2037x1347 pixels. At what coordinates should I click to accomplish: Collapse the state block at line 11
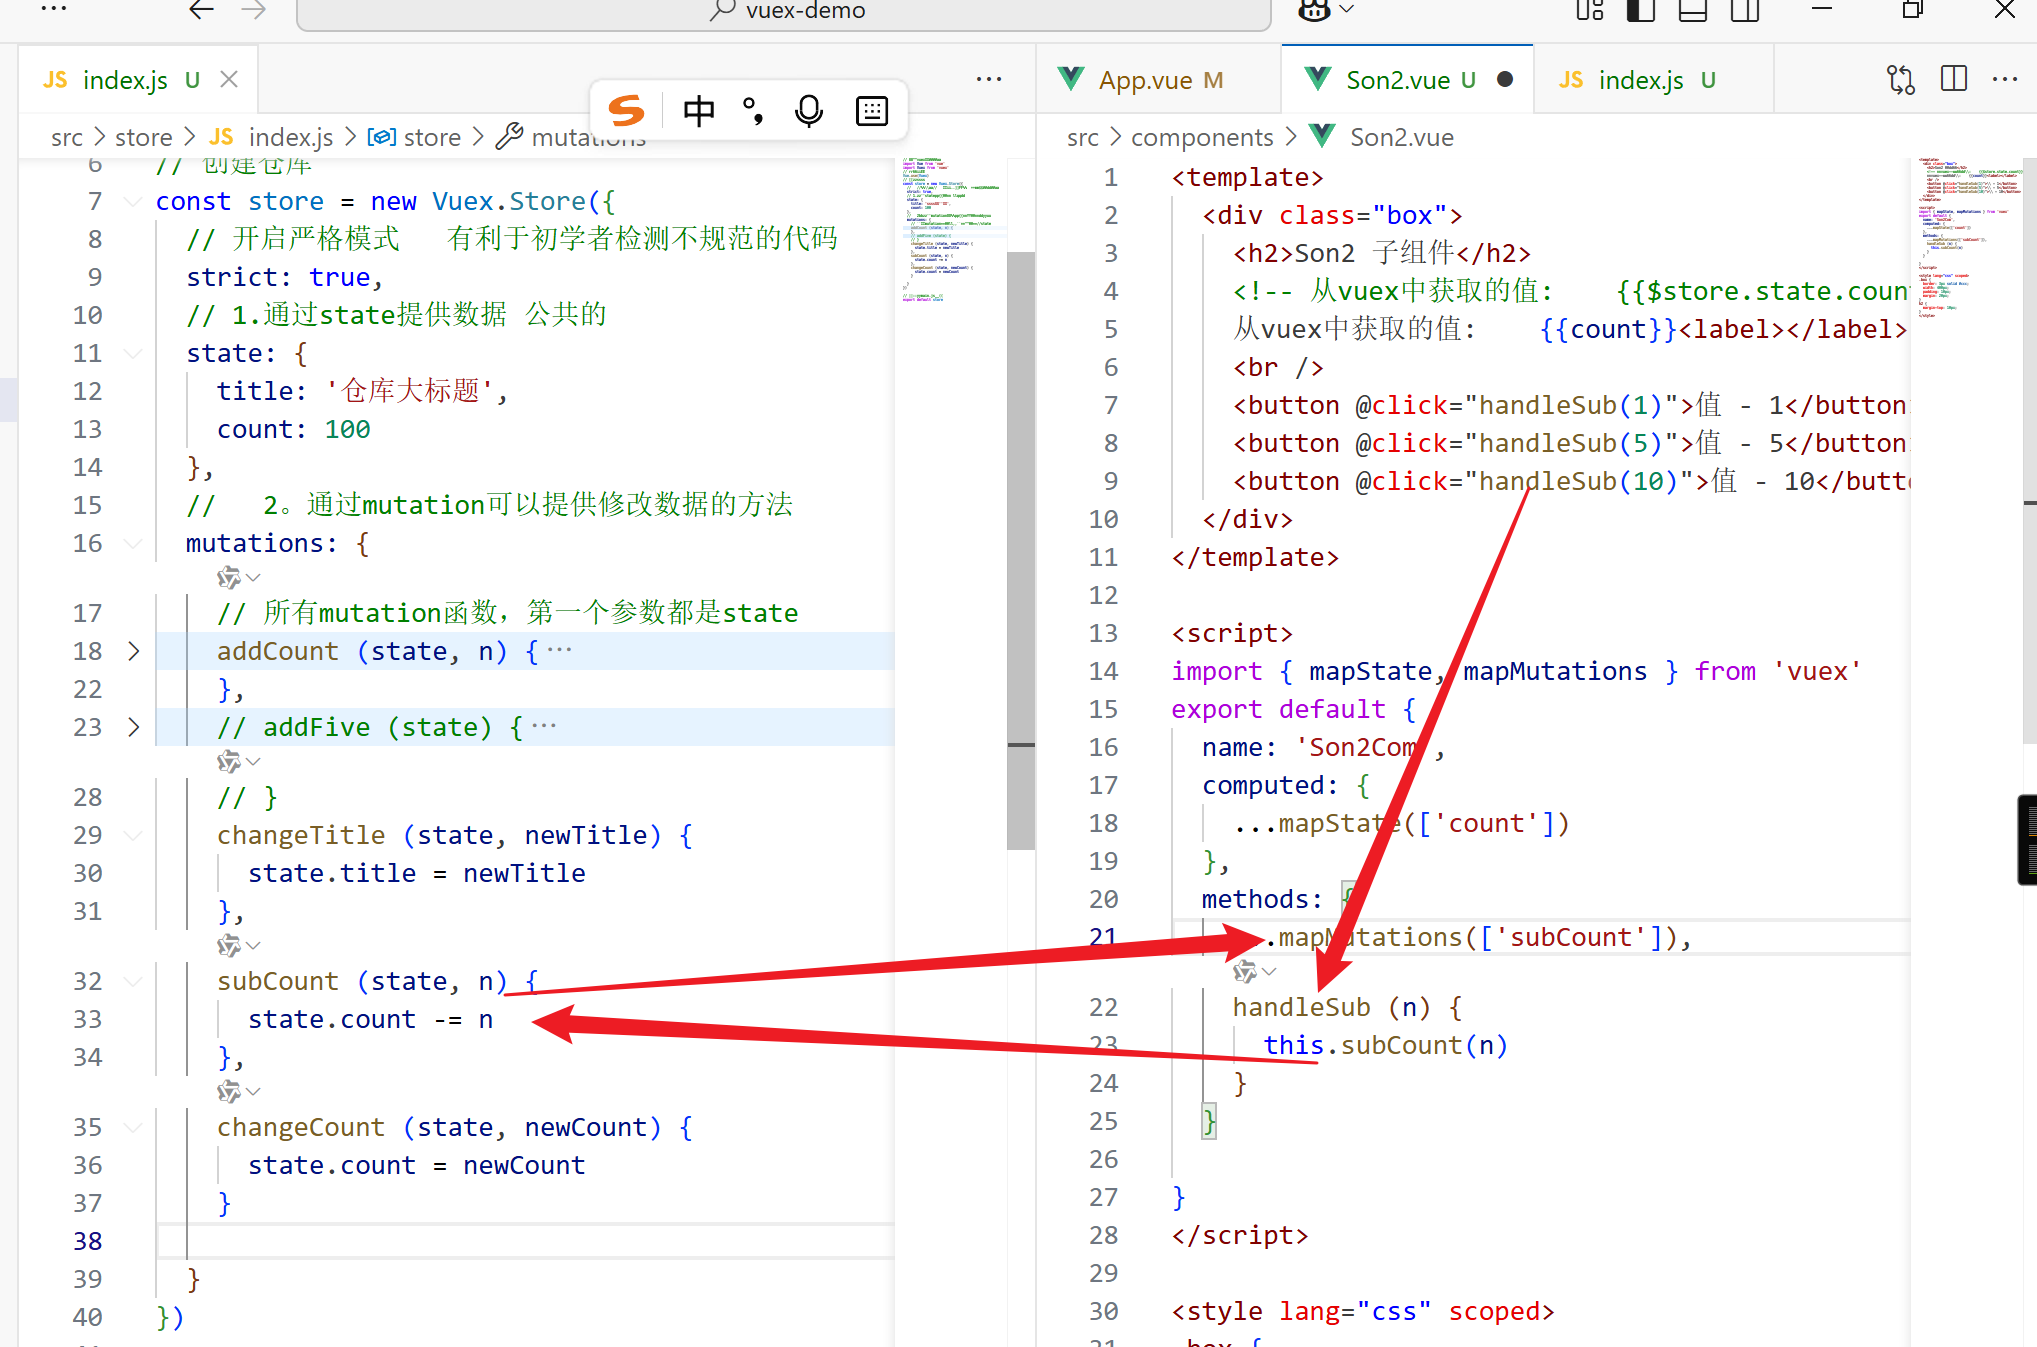pyautogui.click(x=132, y=353)
